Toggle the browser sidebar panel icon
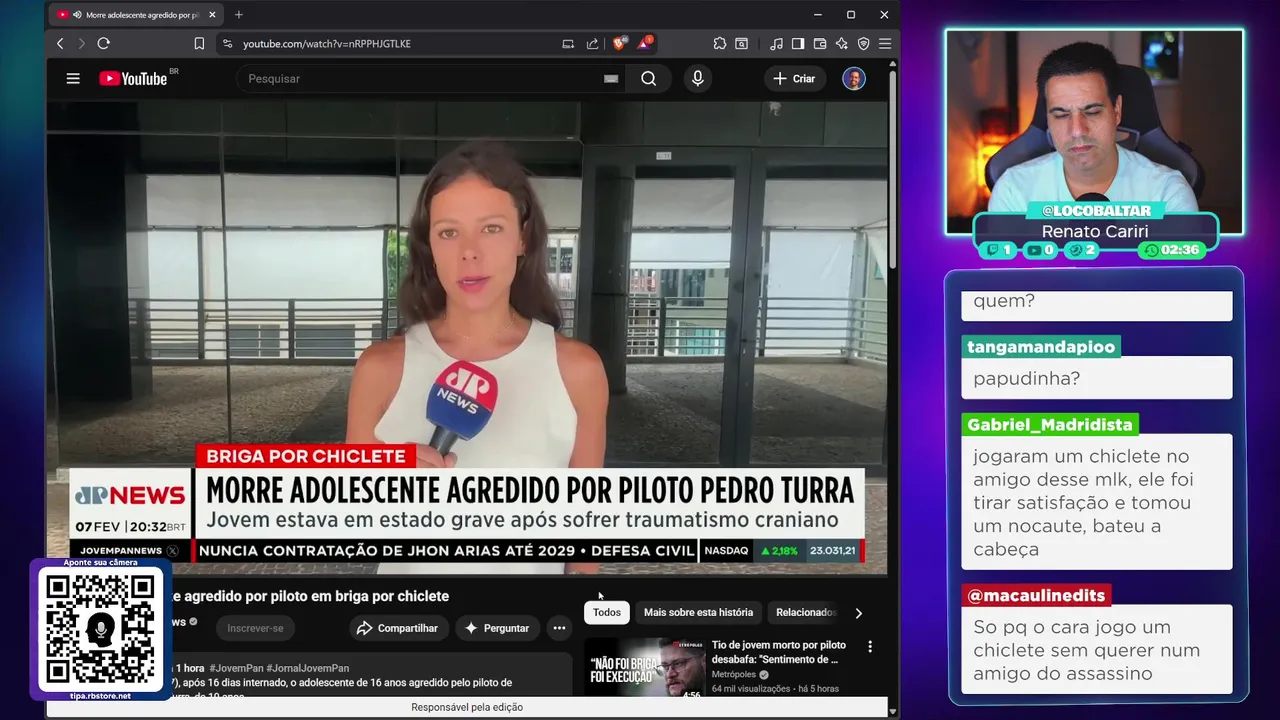 [798, 44]
